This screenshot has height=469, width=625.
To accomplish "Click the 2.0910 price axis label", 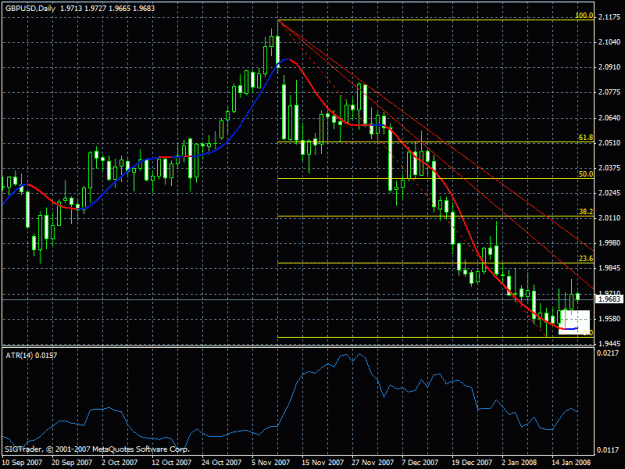I will click(x=609, y=67).
